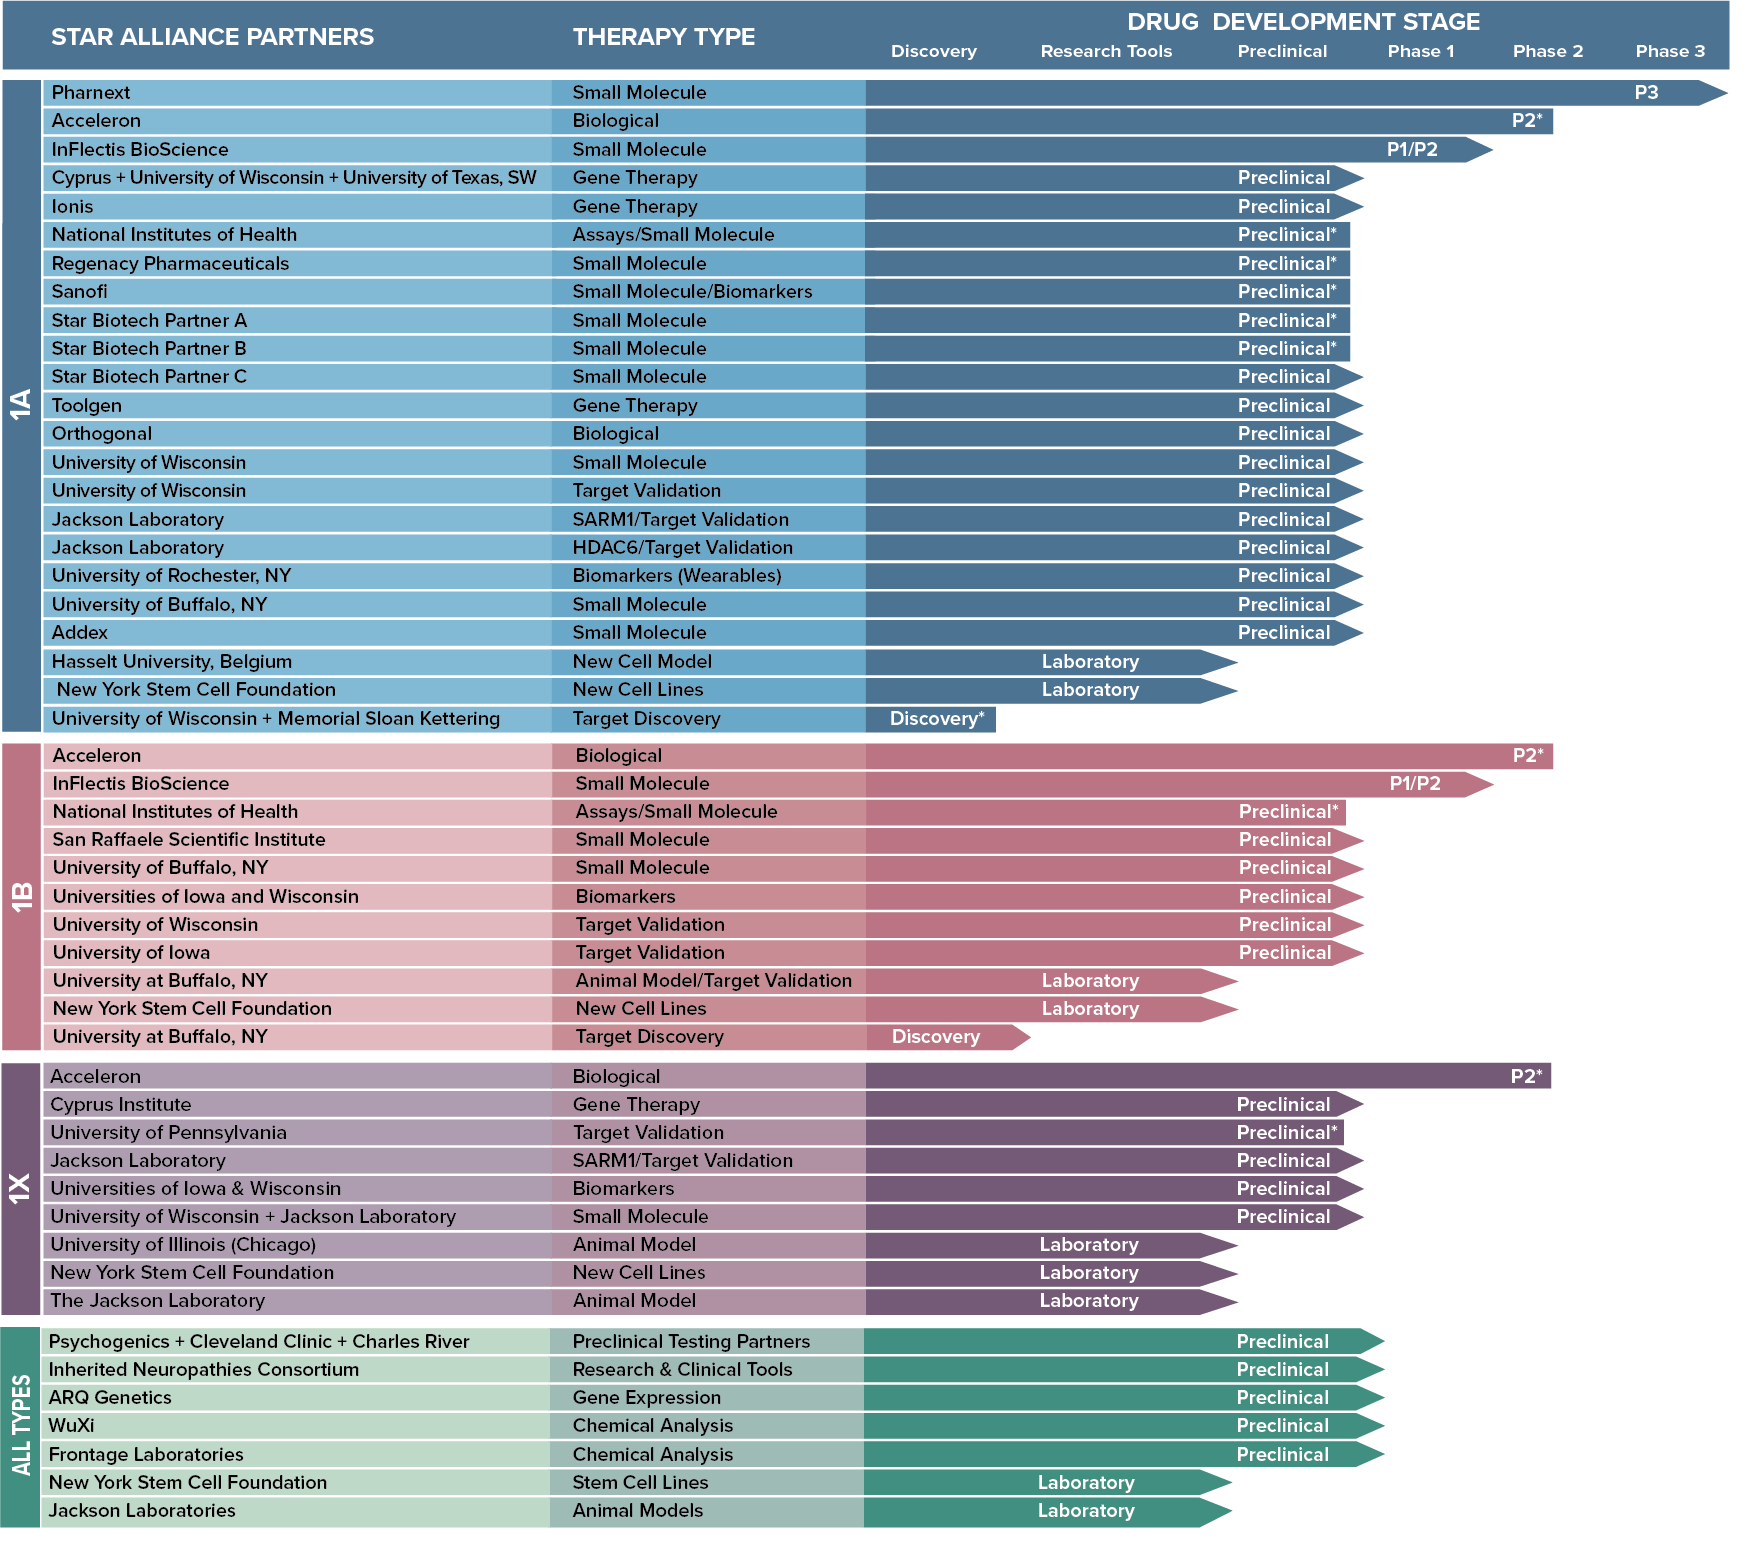This screenshot has width=1760, height=1562.
Task: Select 'Star Biotech Partner B'
Action: (x=149, y=349)
